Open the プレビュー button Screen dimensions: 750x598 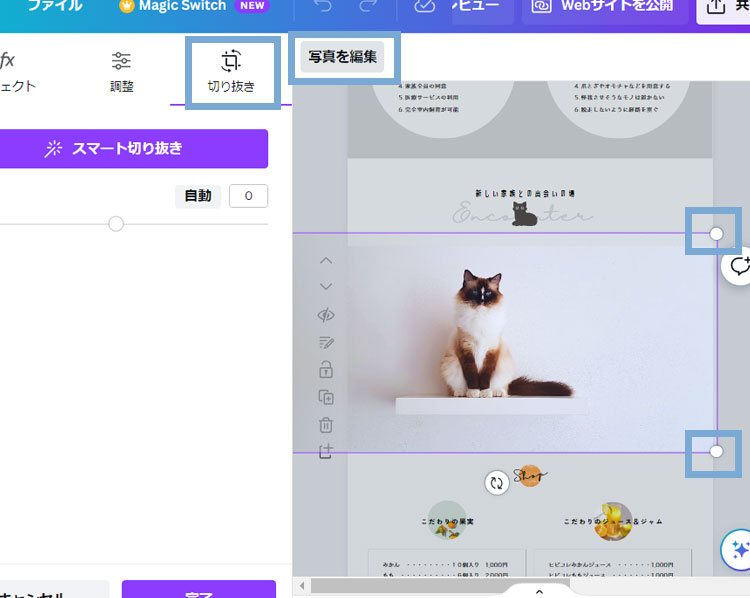tap(483, 9)
